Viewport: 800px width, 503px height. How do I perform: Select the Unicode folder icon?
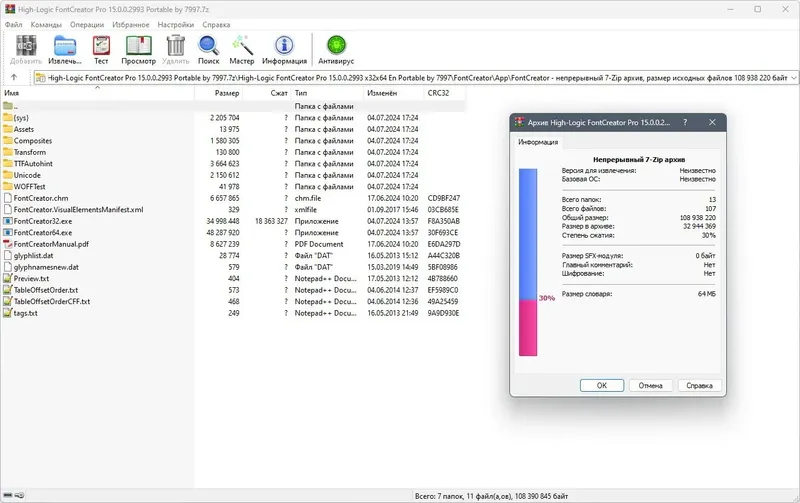tap(8, 175)
